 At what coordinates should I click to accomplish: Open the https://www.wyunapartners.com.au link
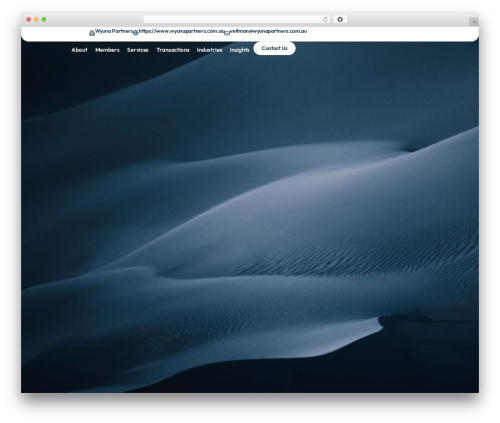(182, 31)
